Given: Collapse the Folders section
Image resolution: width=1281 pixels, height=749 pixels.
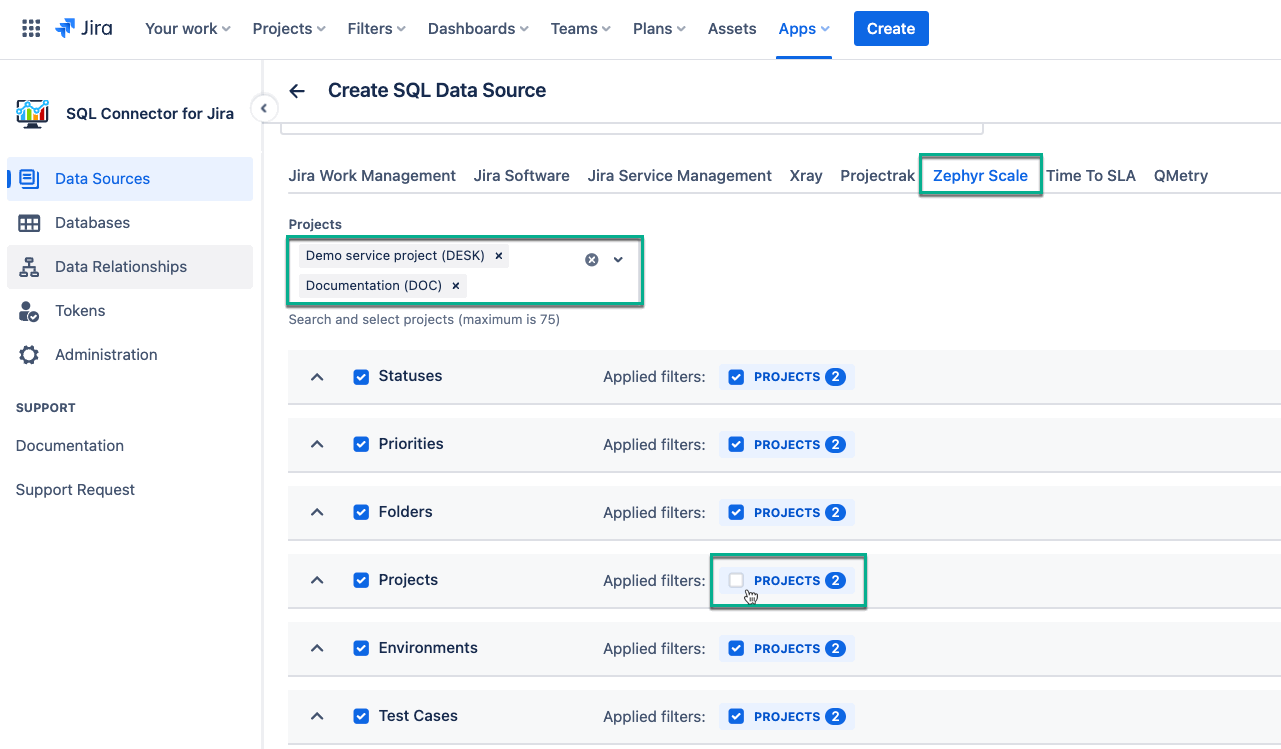Looking at the screenshot, I should pos(317,512).
